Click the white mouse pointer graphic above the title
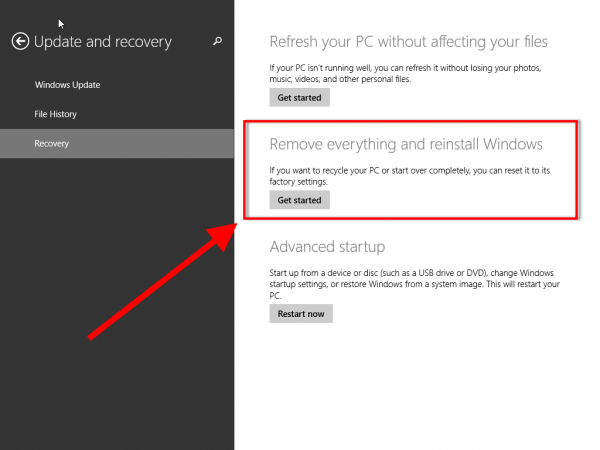This screenshot has height=450, width=600. [61, 24]
